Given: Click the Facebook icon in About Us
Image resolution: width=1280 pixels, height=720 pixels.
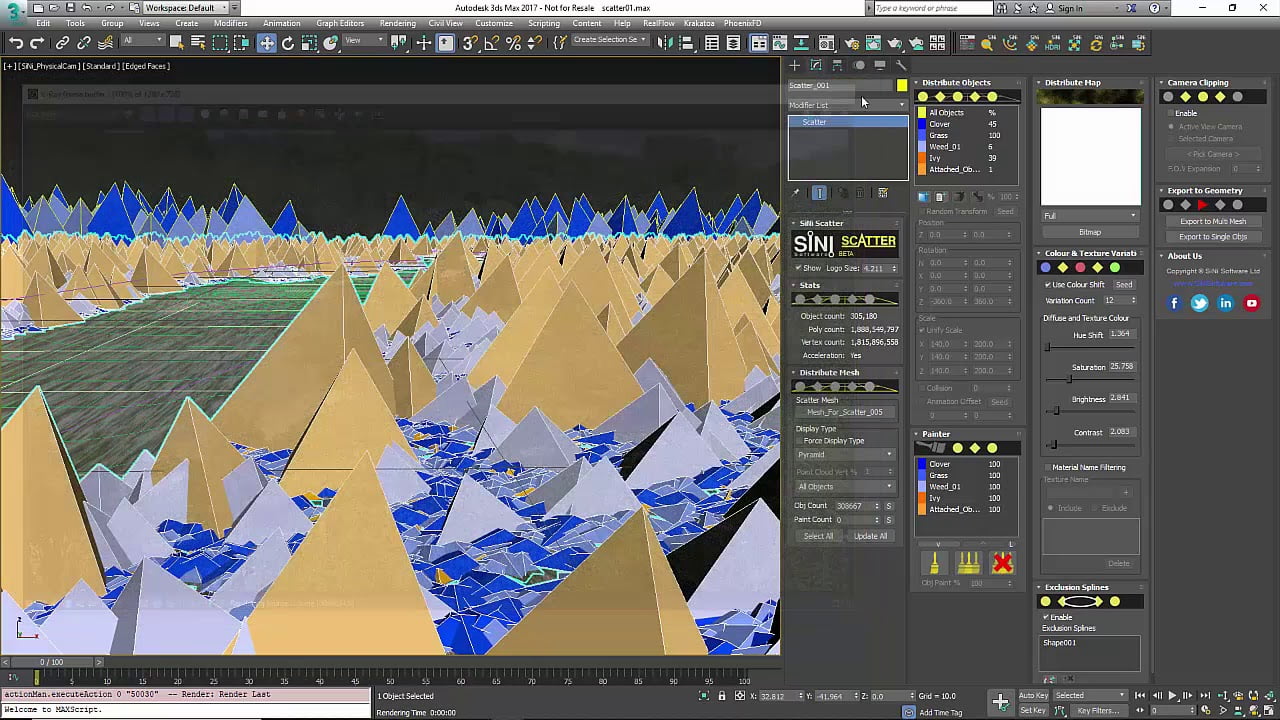Looking at the screenshot, I should [1175, 303].
